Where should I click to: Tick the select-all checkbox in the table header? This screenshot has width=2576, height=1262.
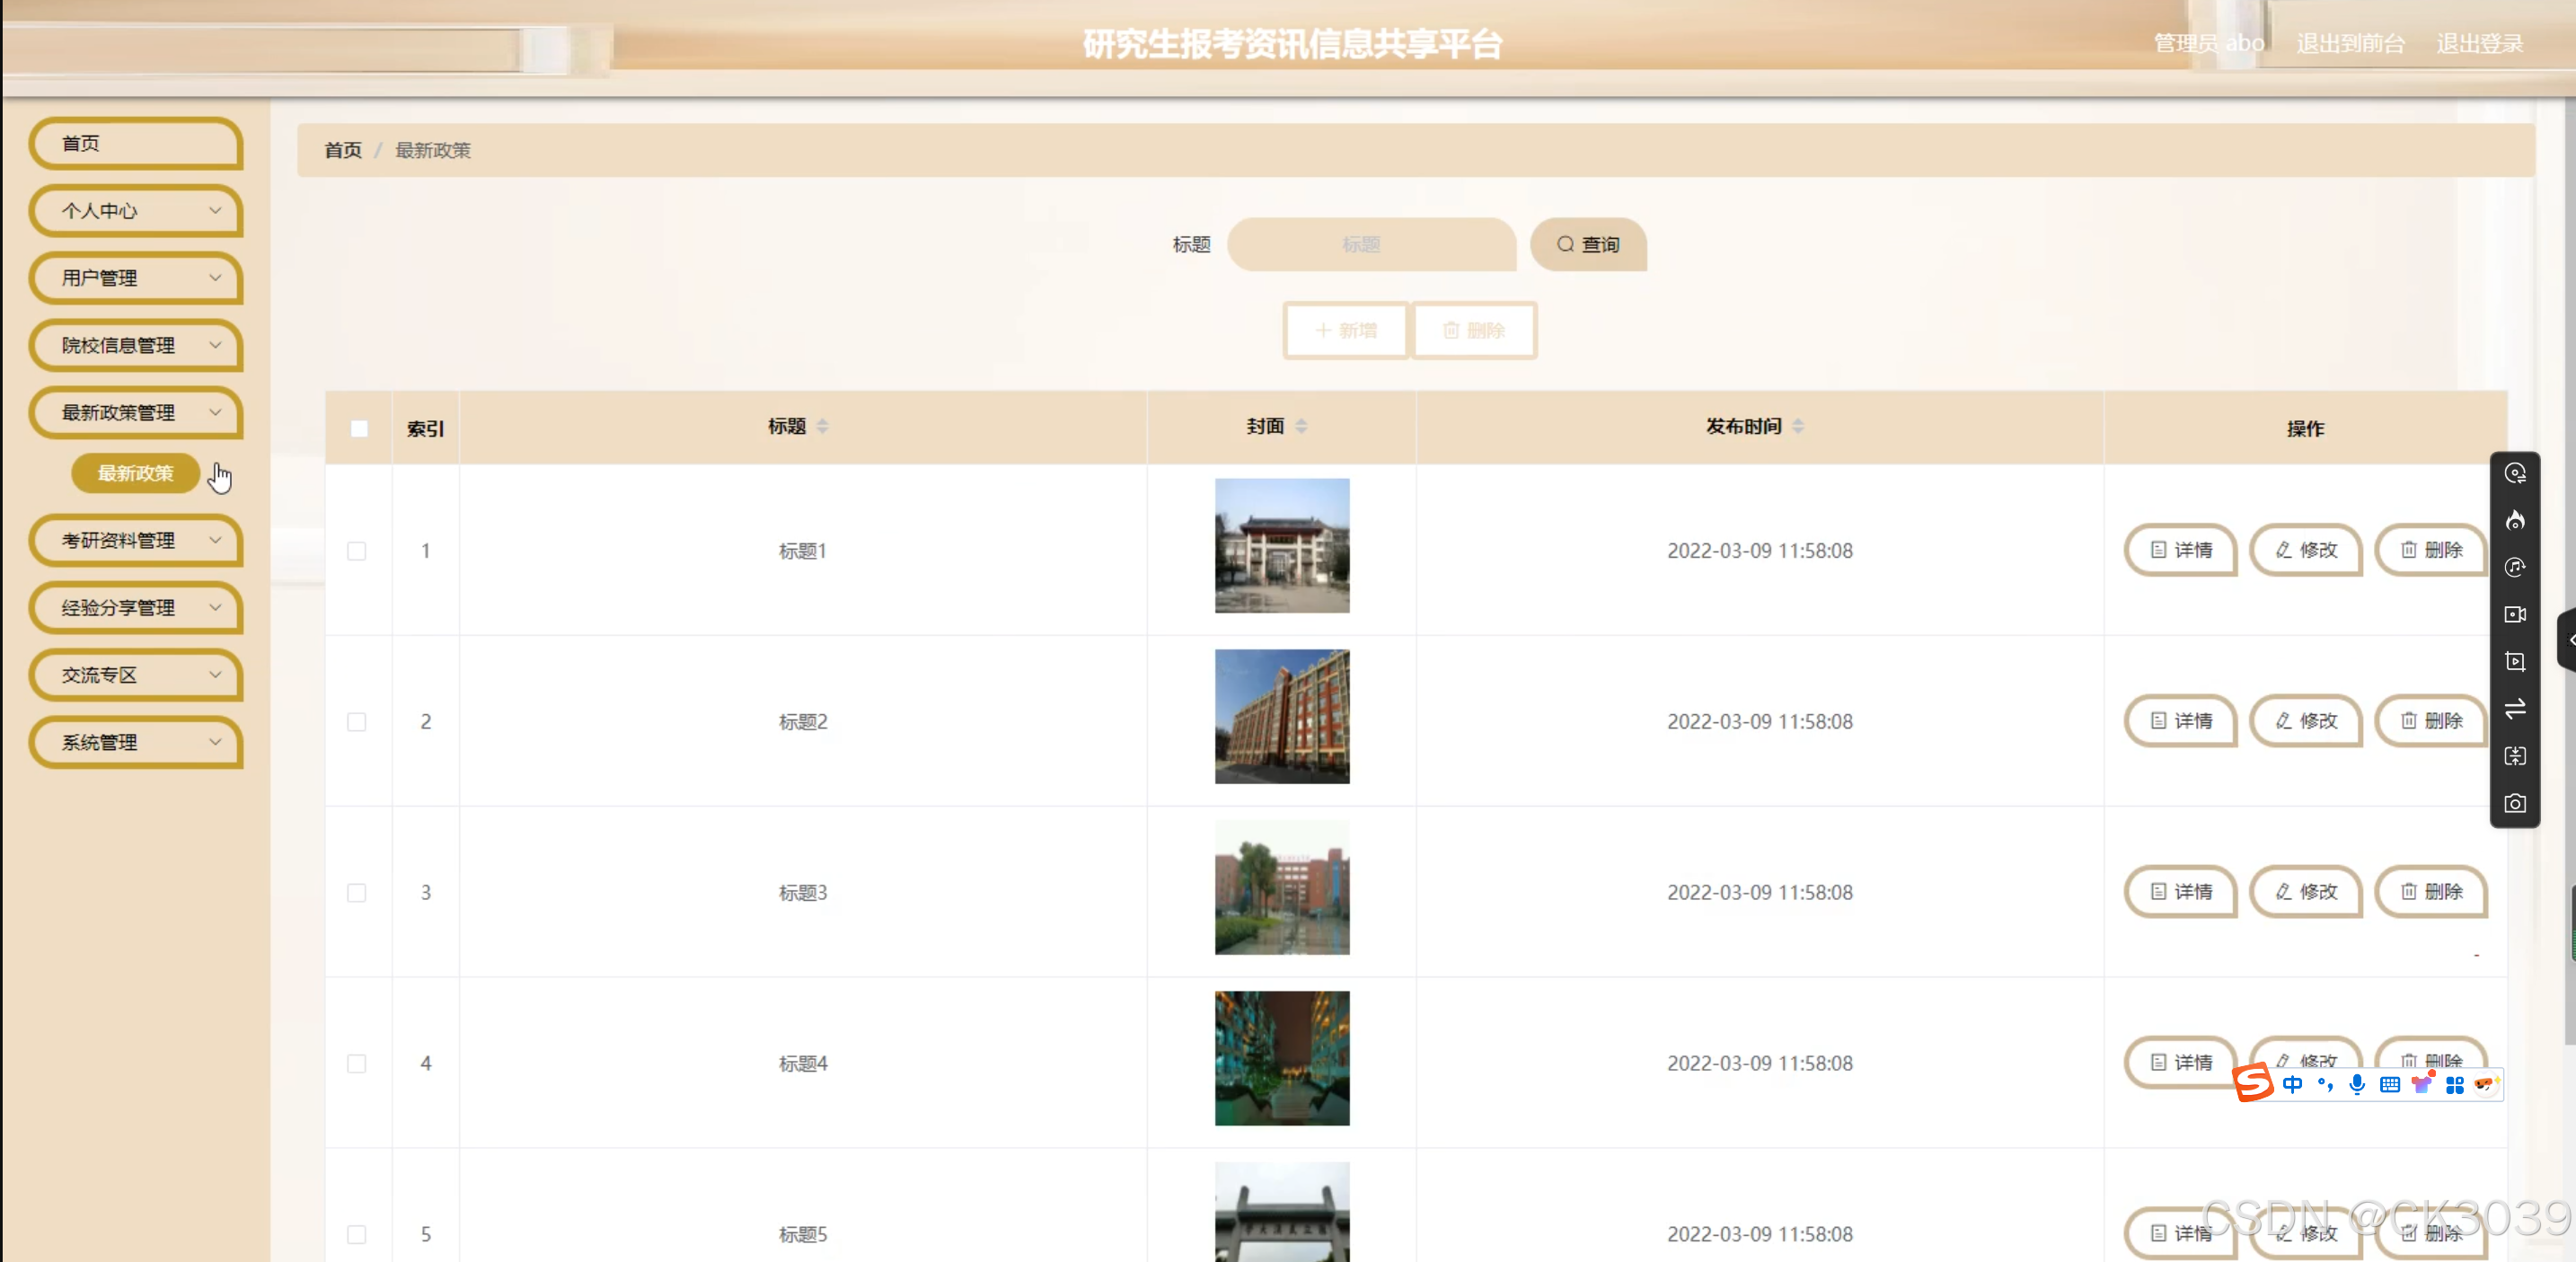[x=359, y=428]
